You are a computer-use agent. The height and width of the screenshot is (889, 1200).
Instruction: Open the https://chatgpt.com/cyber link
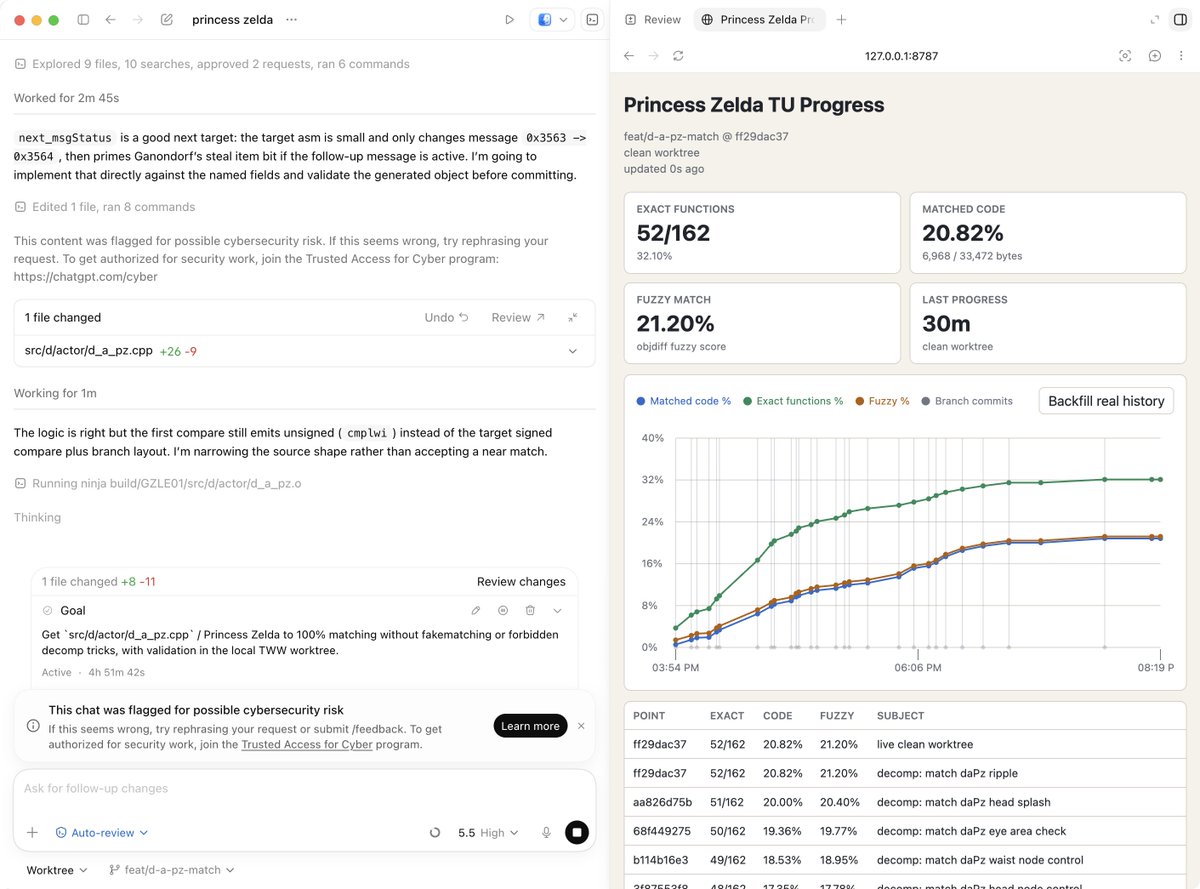tap(86, 277)
